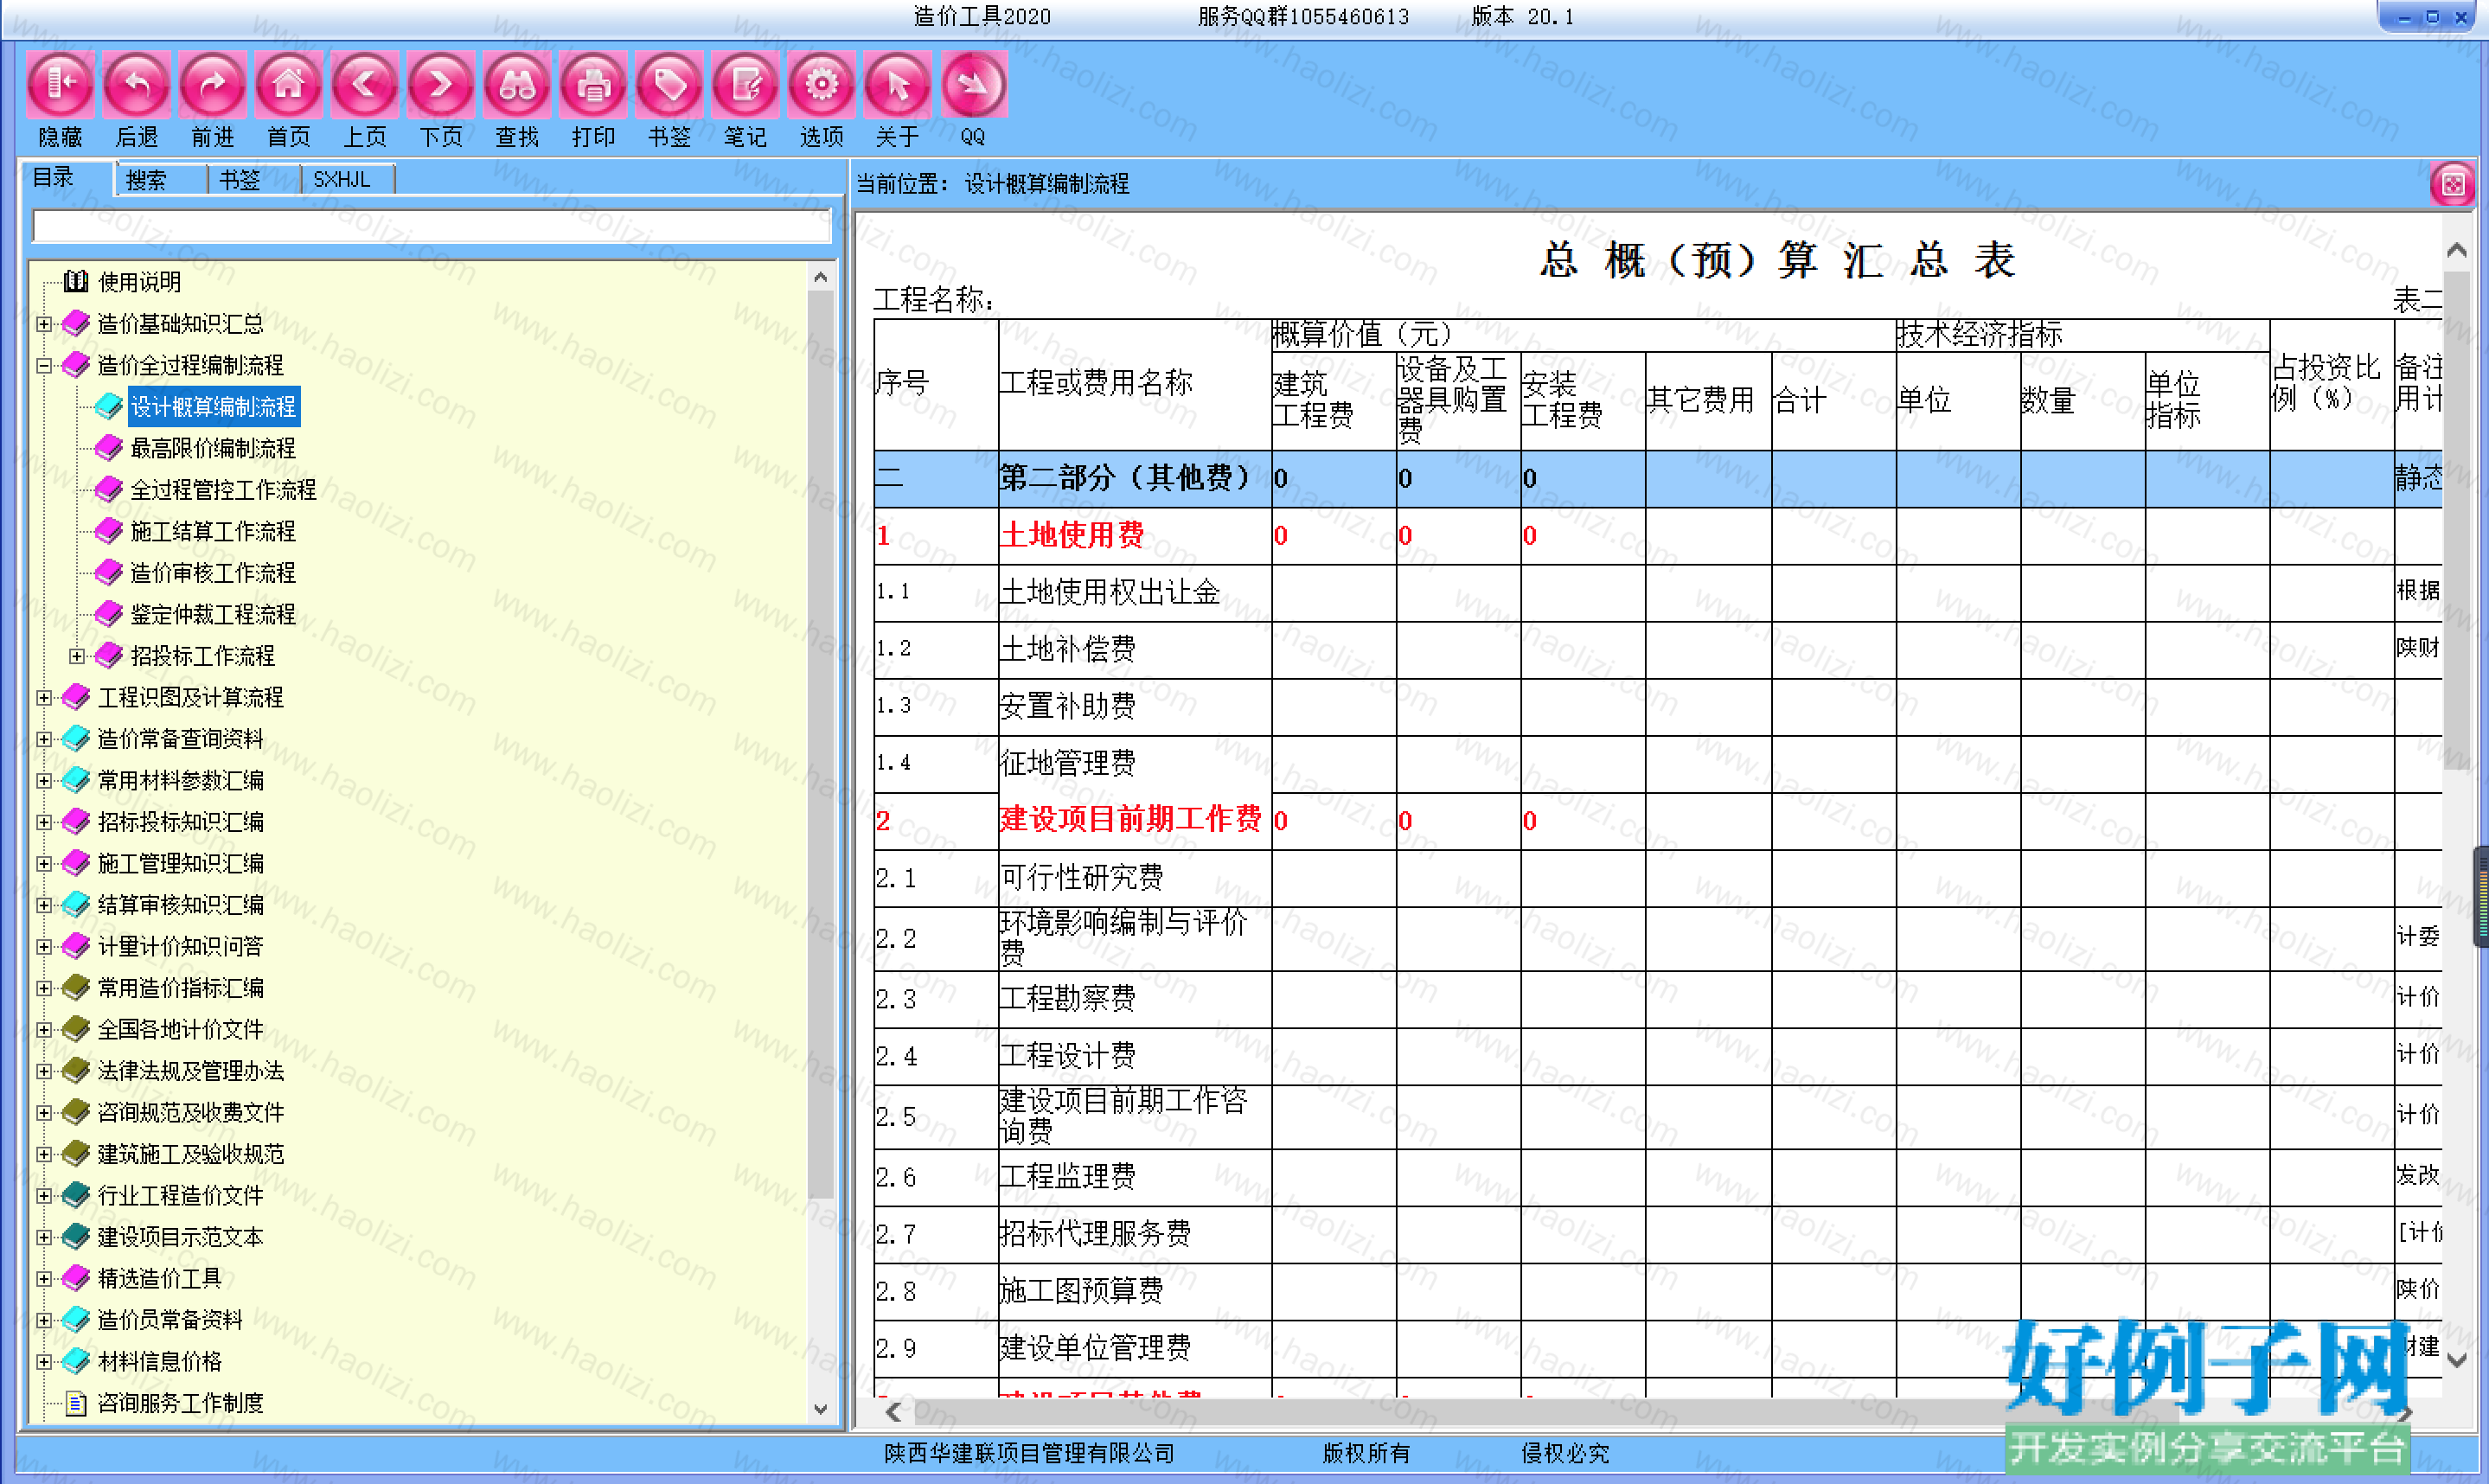
Task: Open 结算审核知识汇编 tree item
Action: (181, 905)
